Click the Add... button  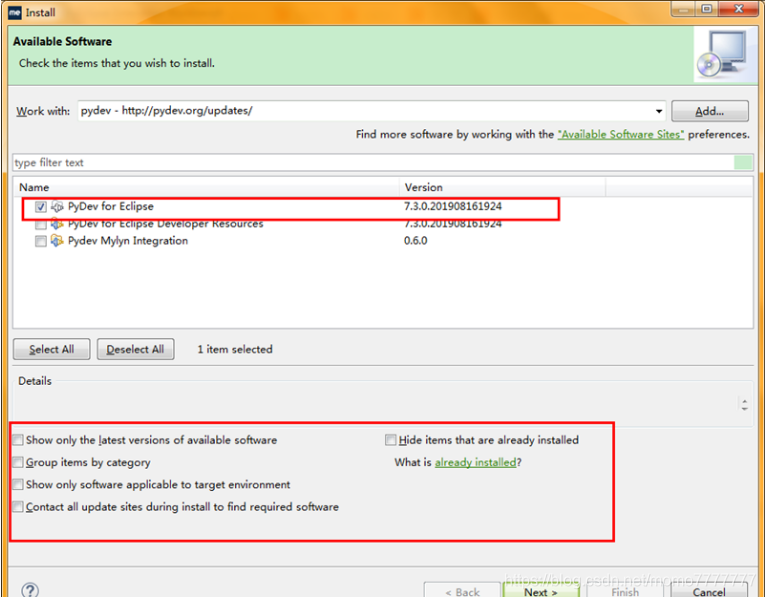pyautogui.click(x=710, y=111)
